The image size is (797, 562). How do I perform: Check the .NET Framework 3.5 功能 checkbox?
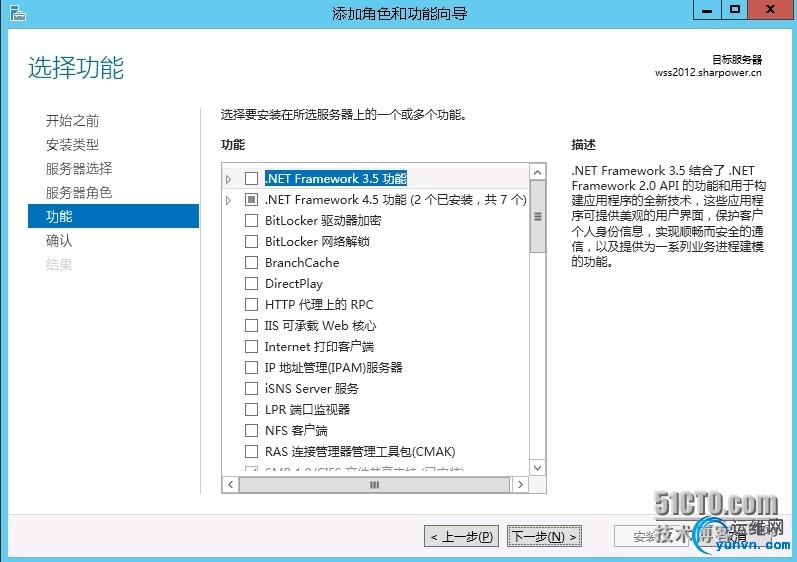pyautogui.click(x=251, y=178)
